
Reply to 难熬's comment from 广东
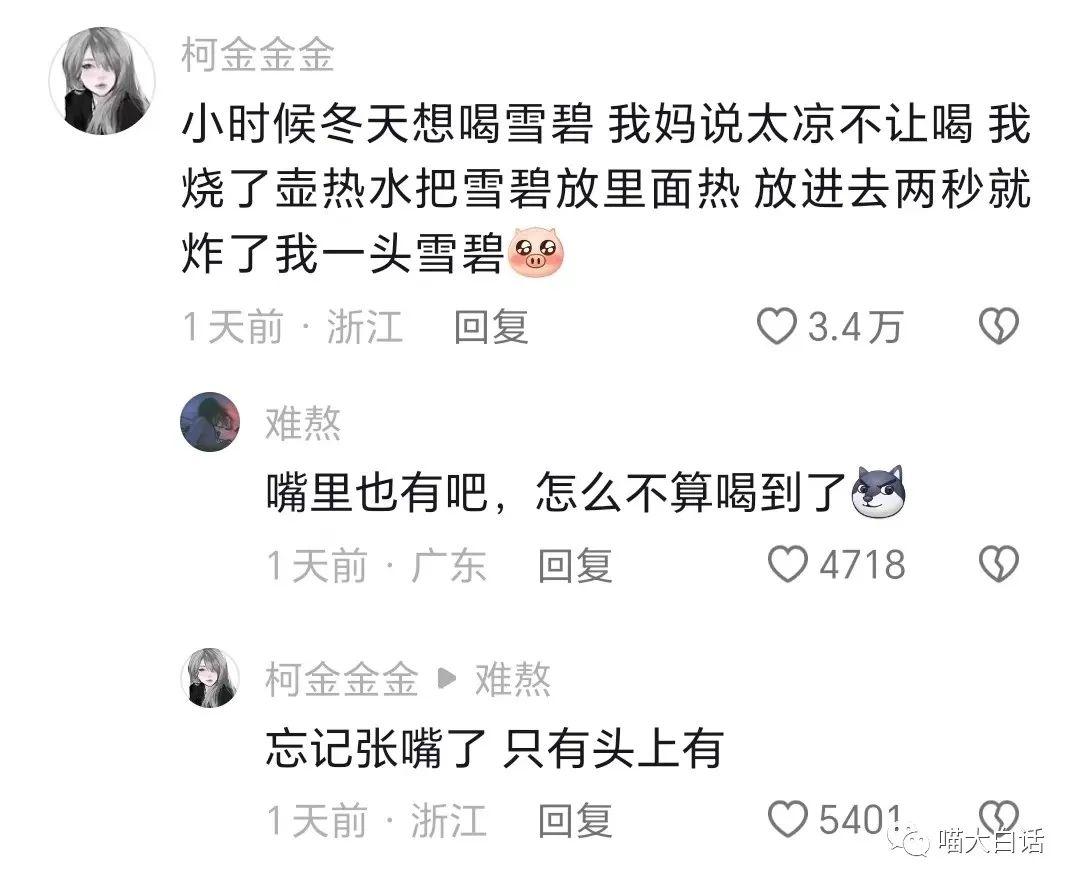575,566
